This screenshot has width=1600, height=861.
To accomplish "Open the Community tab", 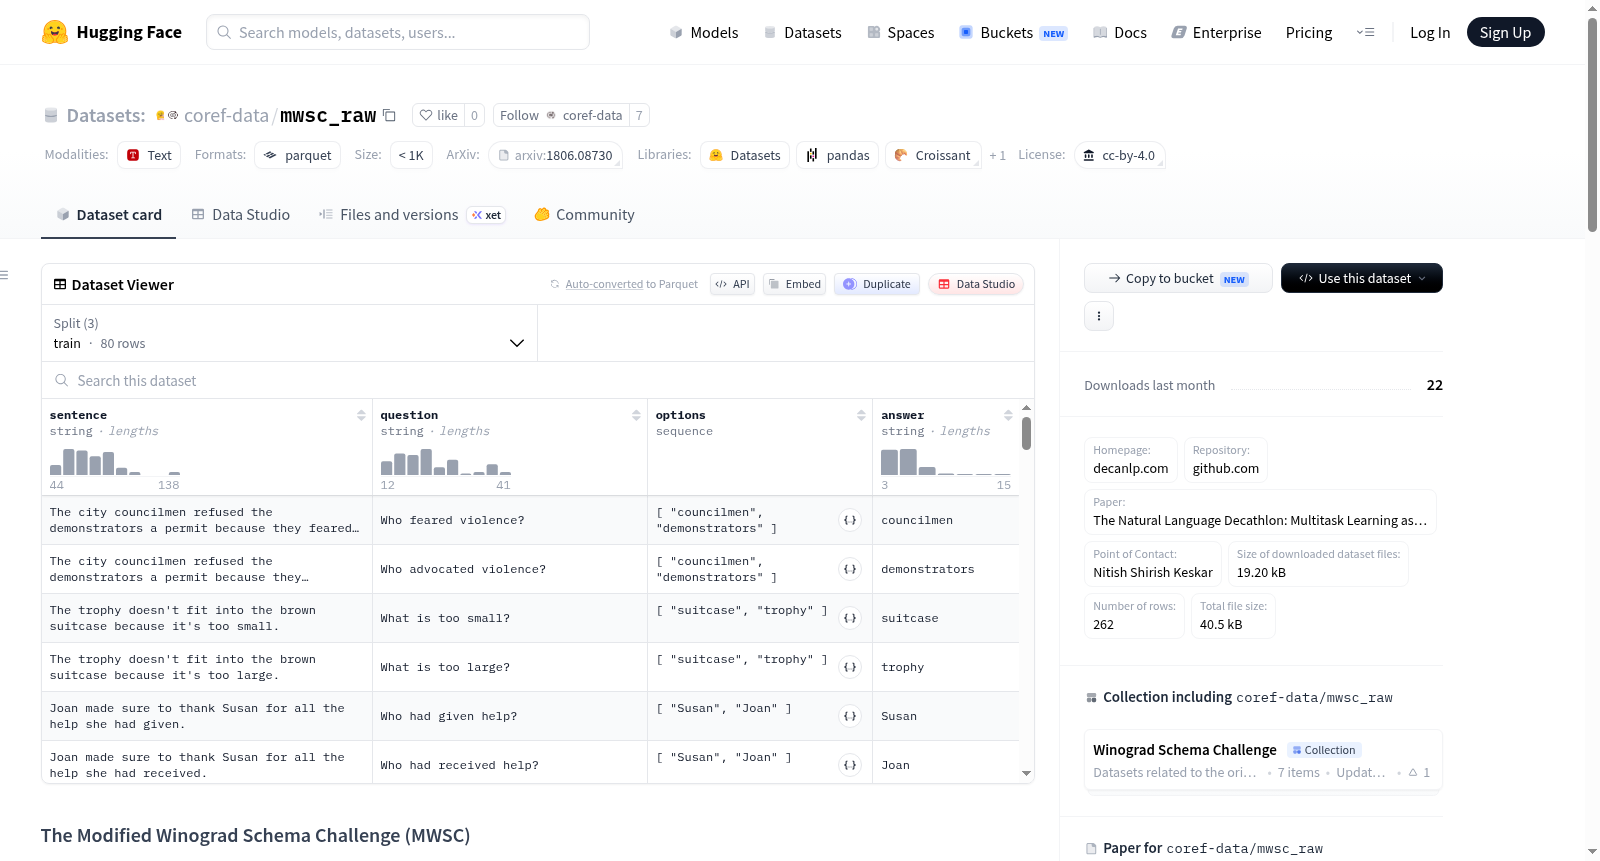I will pyautogui.click(x=584, y=215).
